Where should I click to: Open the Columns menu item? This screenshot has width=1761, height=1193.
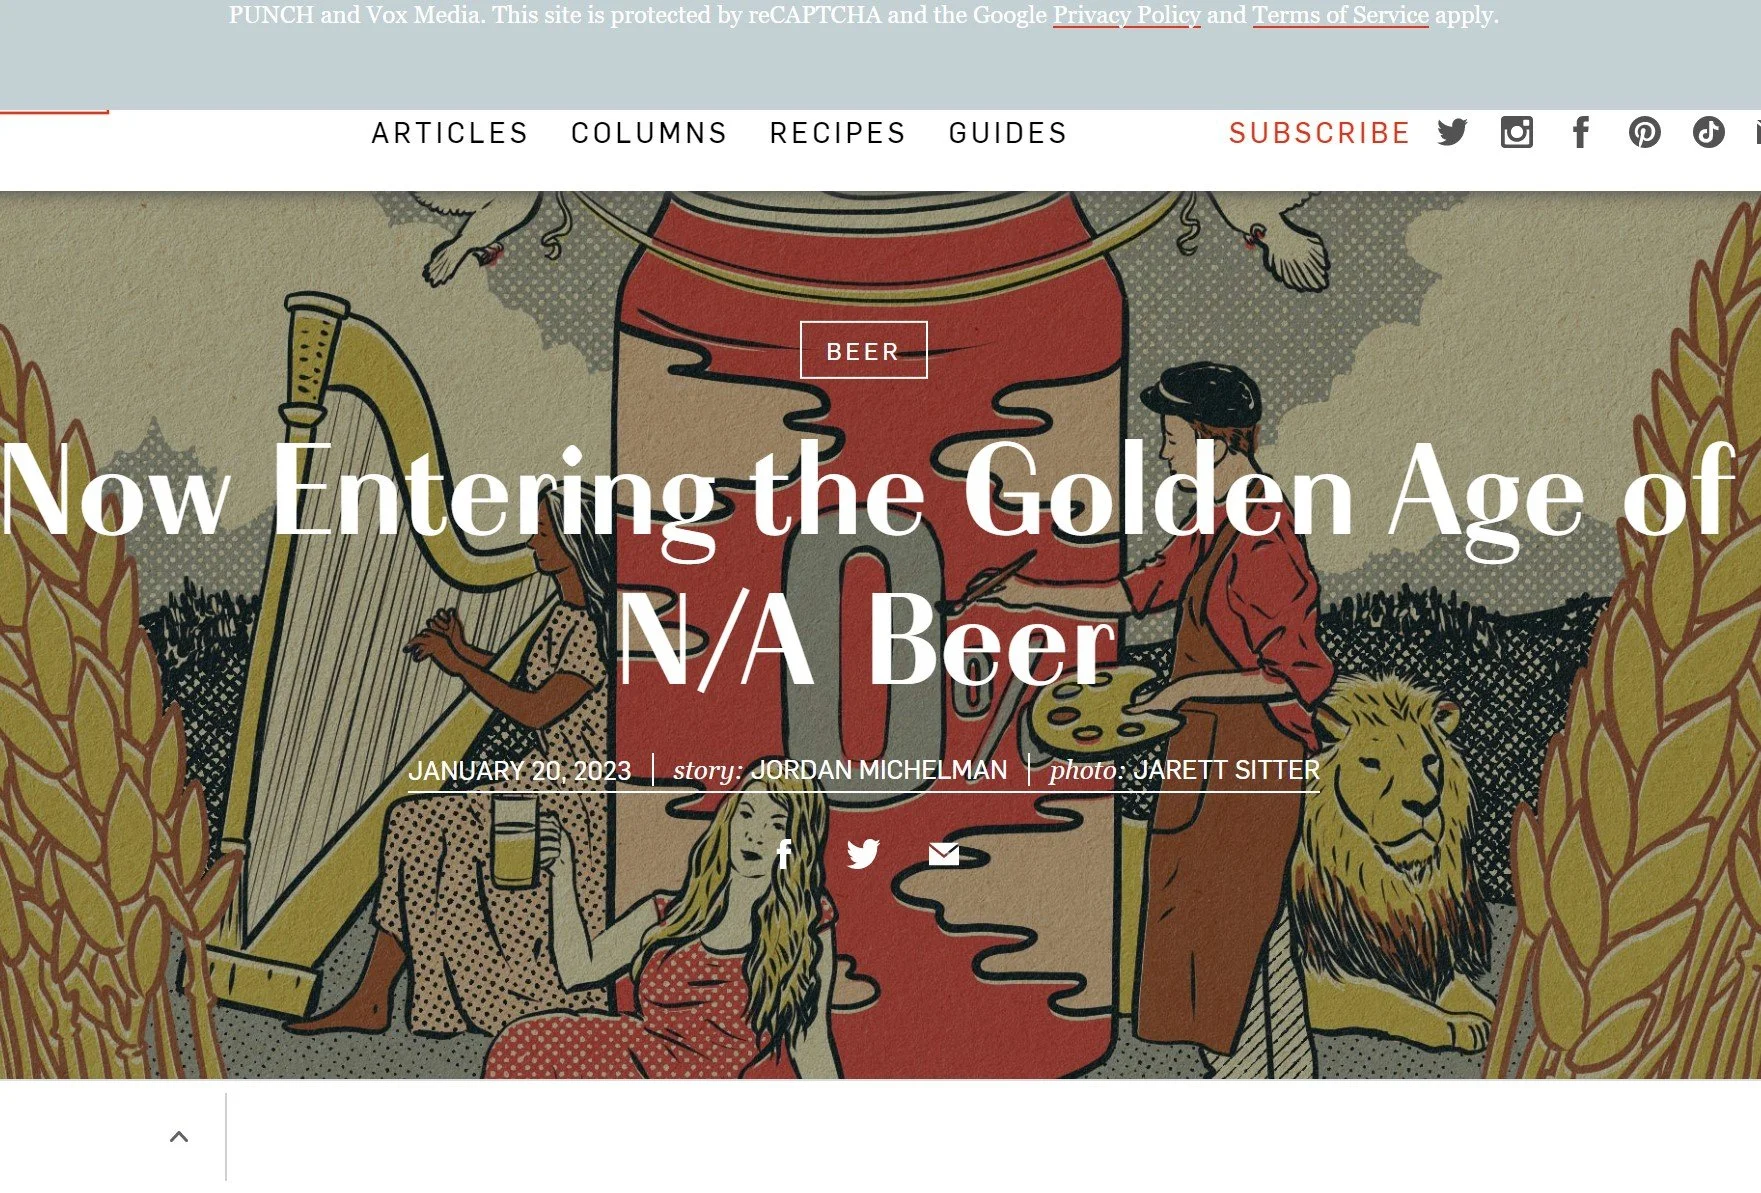pyautogui.click(x=649, y=133)
